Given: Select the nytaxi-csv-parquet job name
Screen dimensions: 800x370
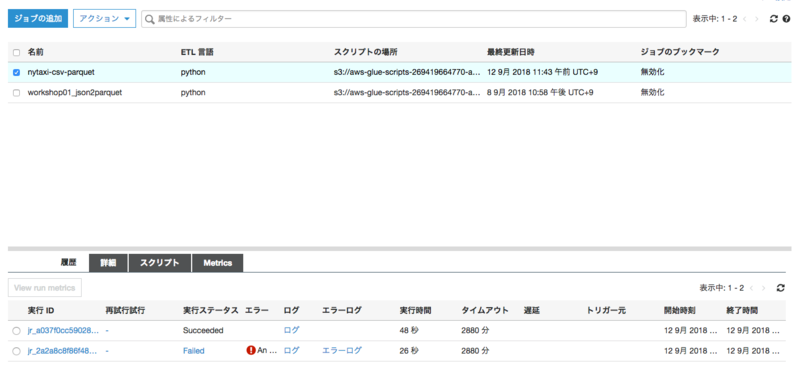Looking at the screenshot, I should point(61,72).
